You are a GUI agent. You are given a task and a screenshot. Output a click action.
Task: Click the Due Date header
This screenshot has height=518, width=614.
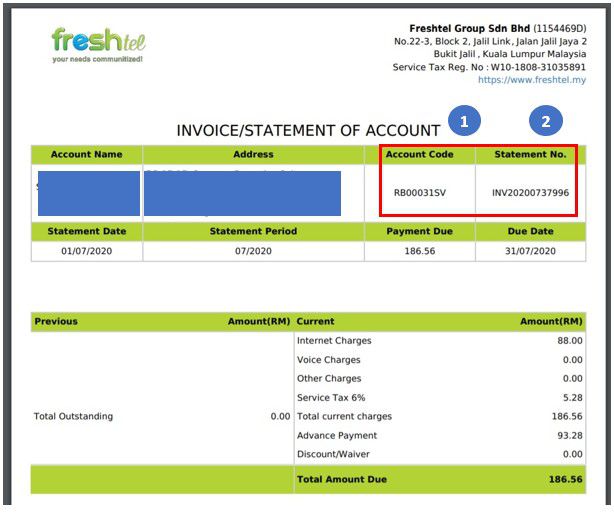530,231
